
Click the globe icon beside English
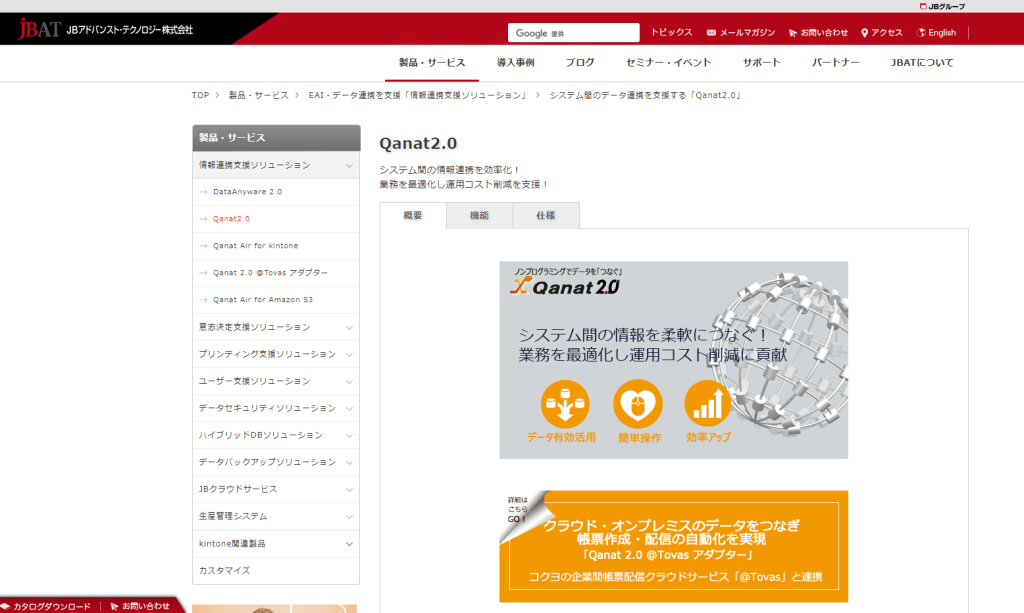tap(921, 33)
